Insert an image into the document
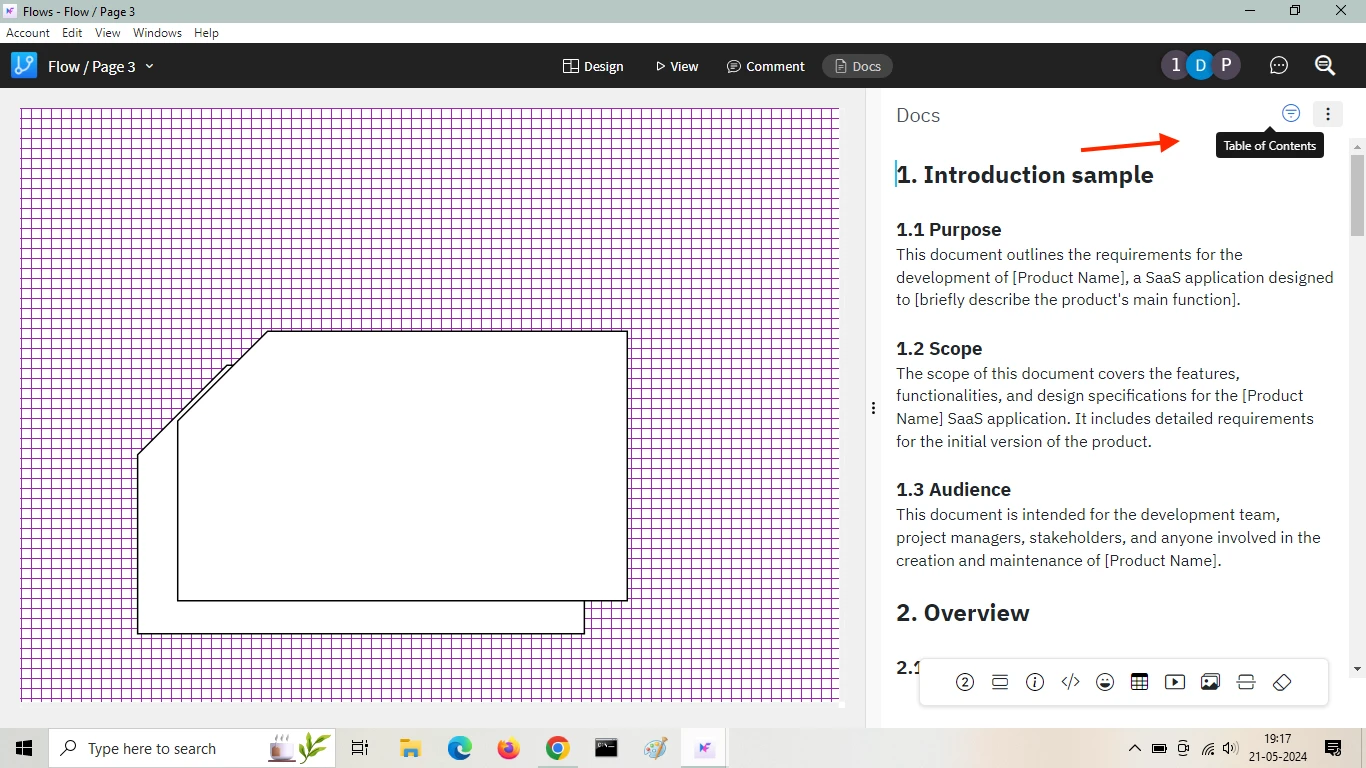 click(x=1209, y=681)
